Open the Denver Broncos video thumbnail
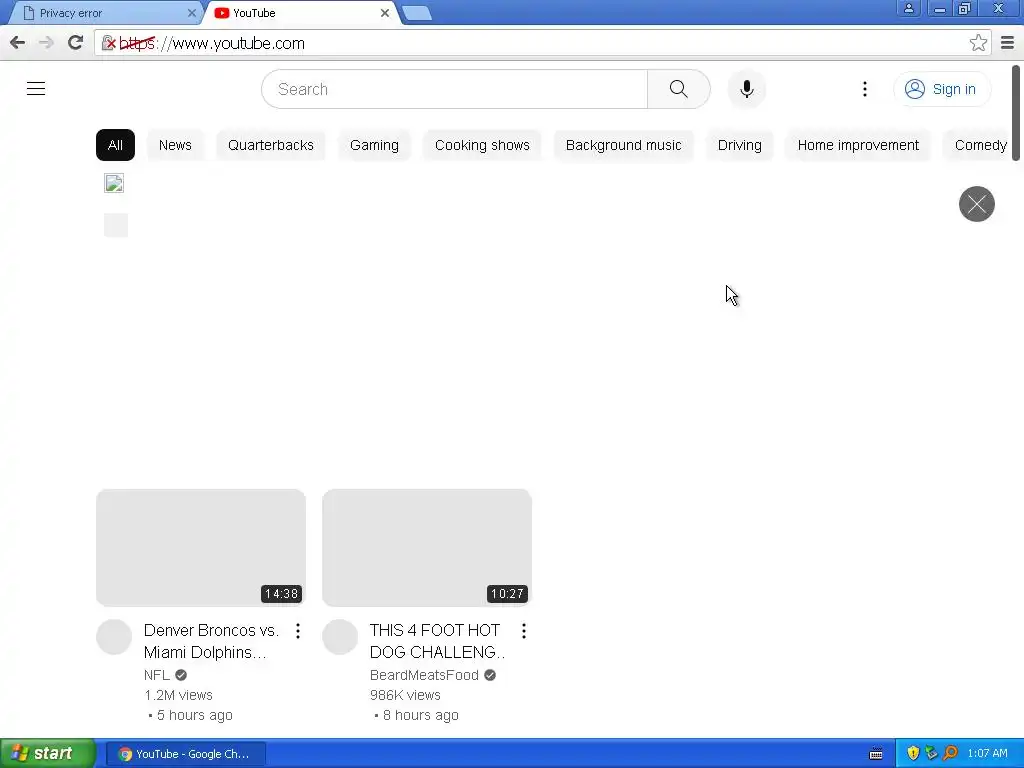Viewport: 1024px width, 768px height. click(200, 547)
